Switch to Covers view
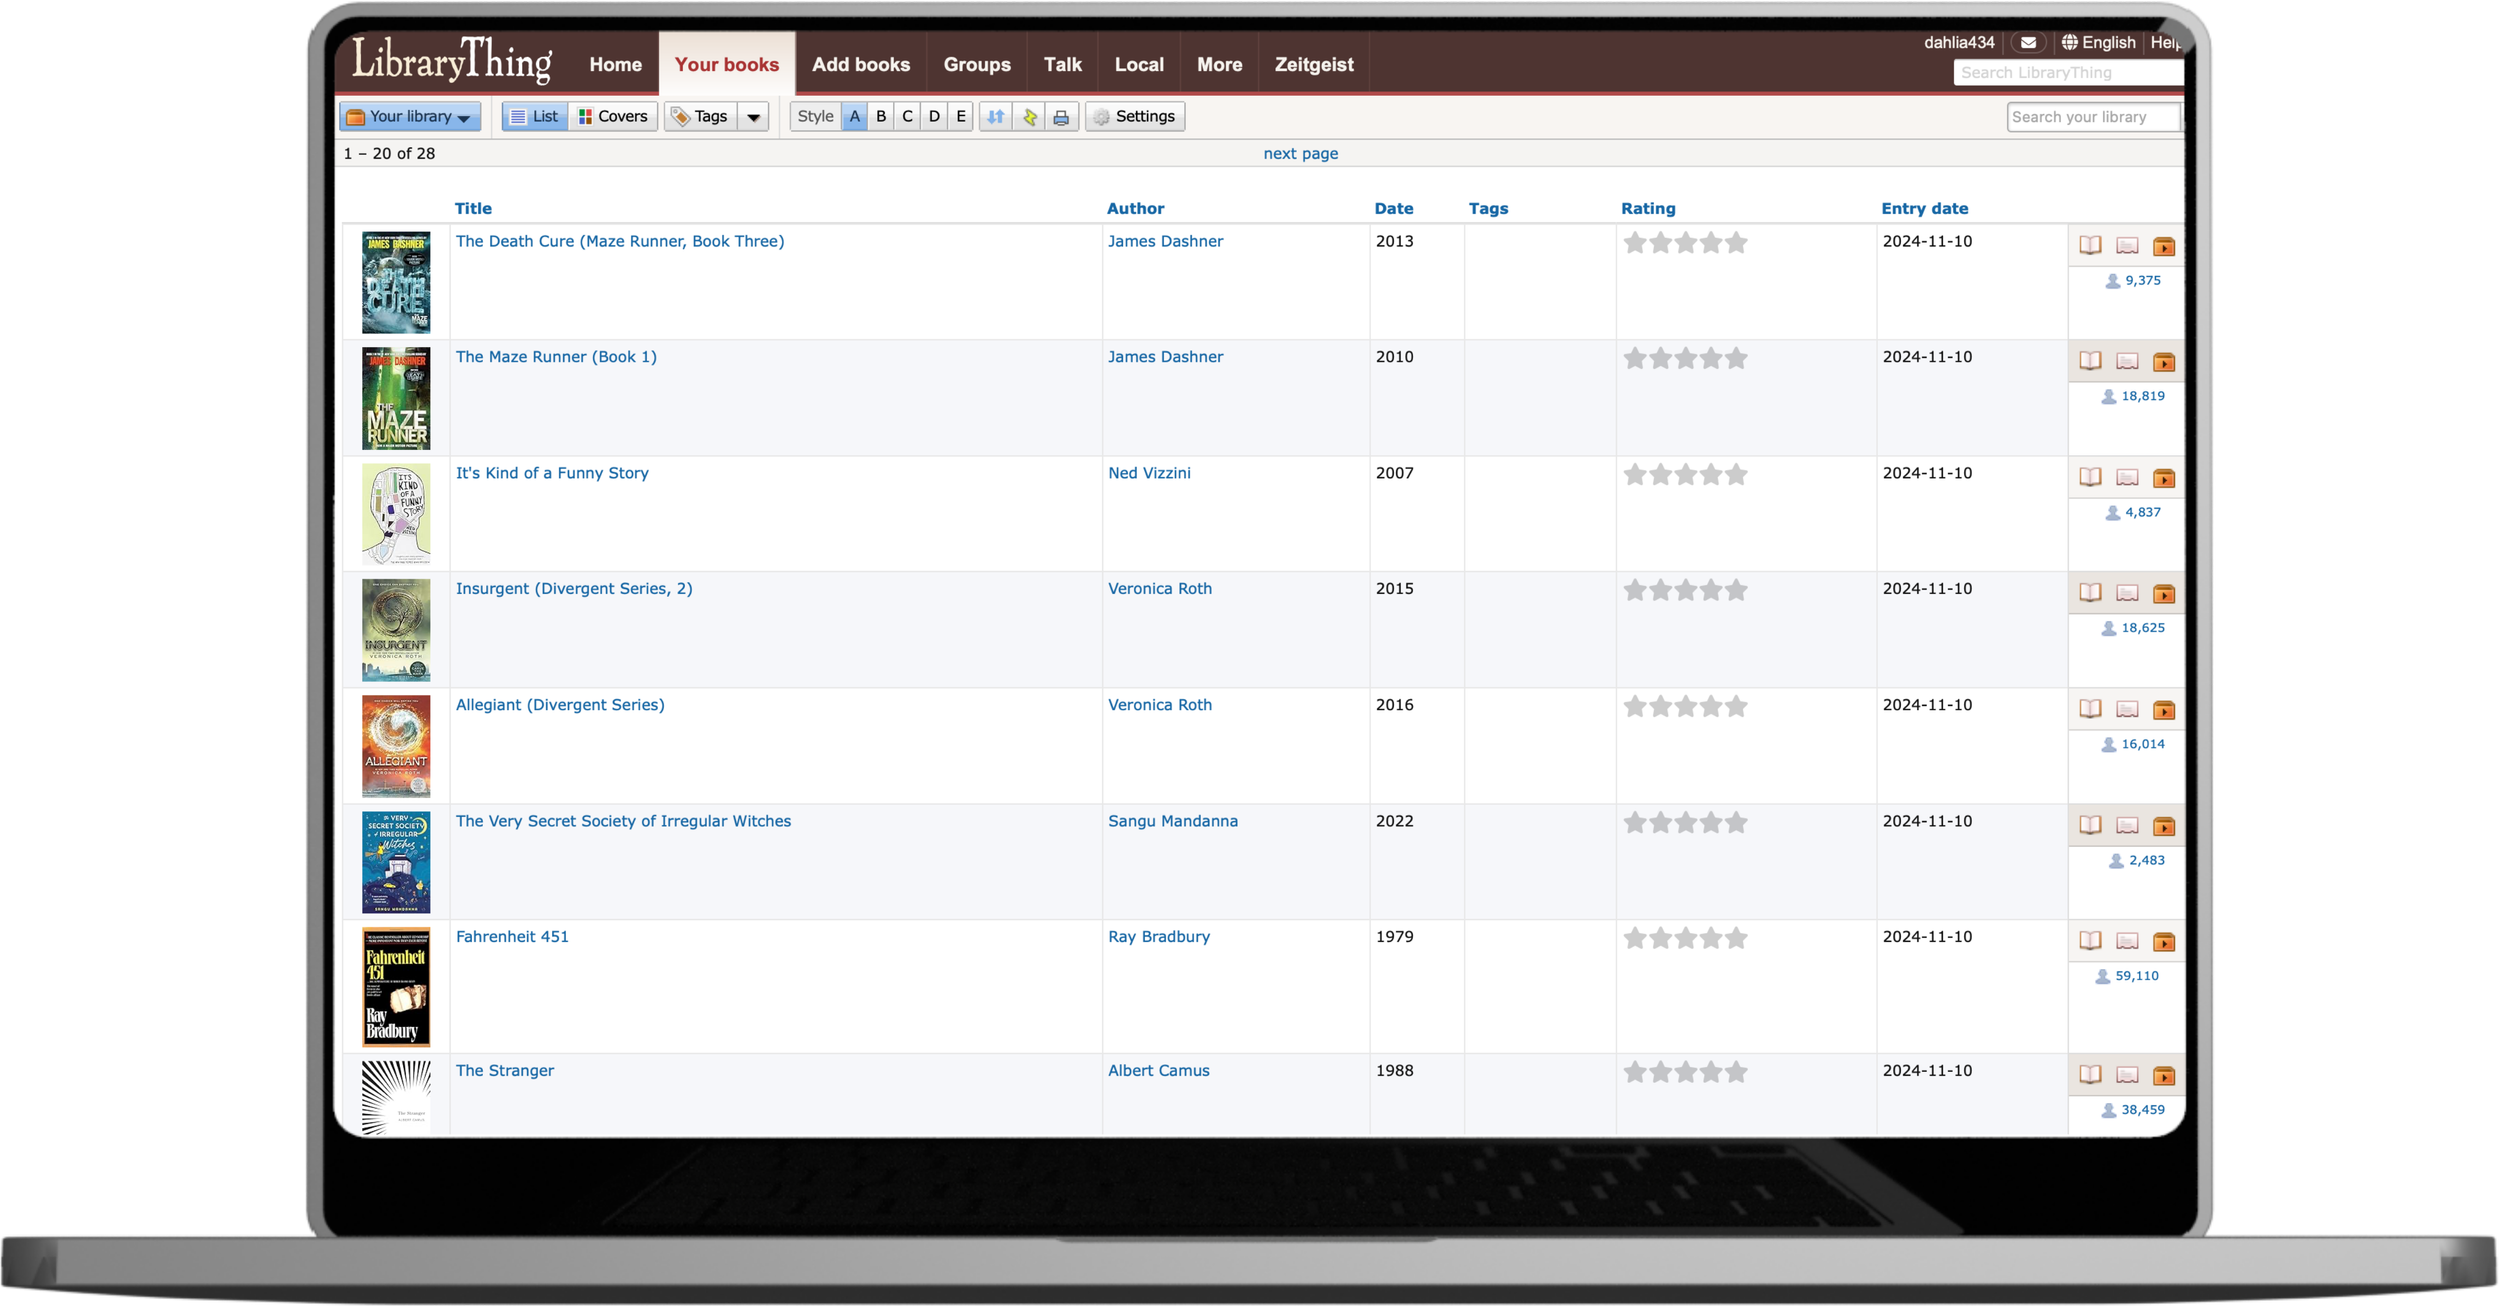2500x1307 pixels. [x=613, y=117]
